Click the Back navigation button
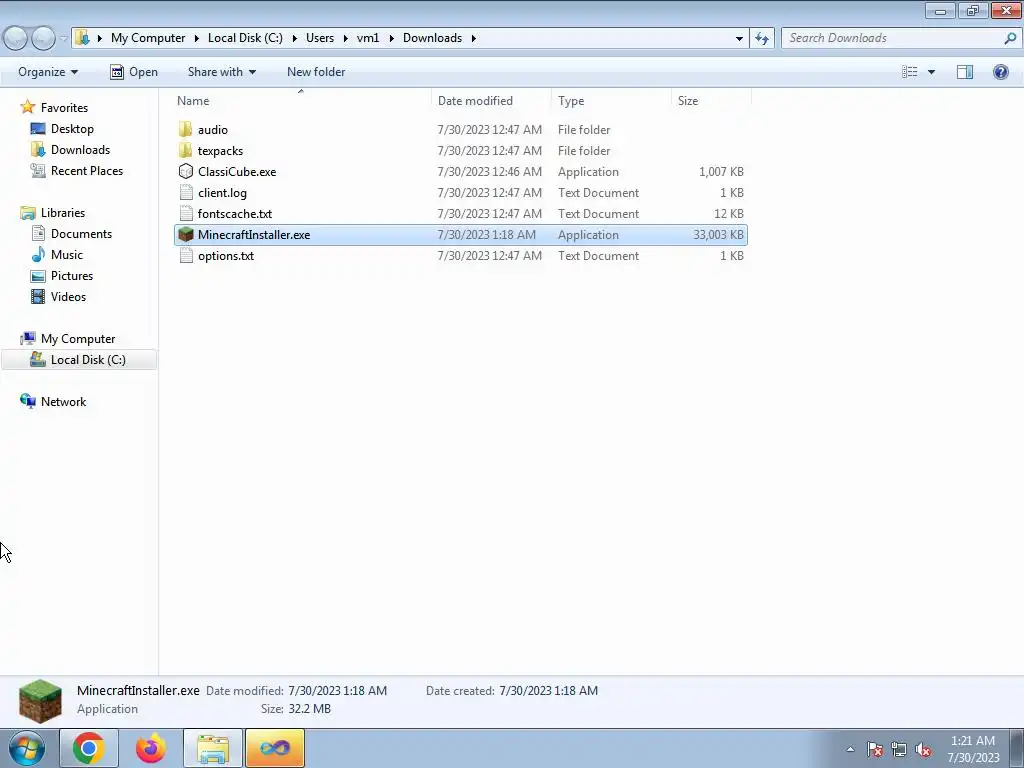1024x768 pixels. [x=16, y=39]
